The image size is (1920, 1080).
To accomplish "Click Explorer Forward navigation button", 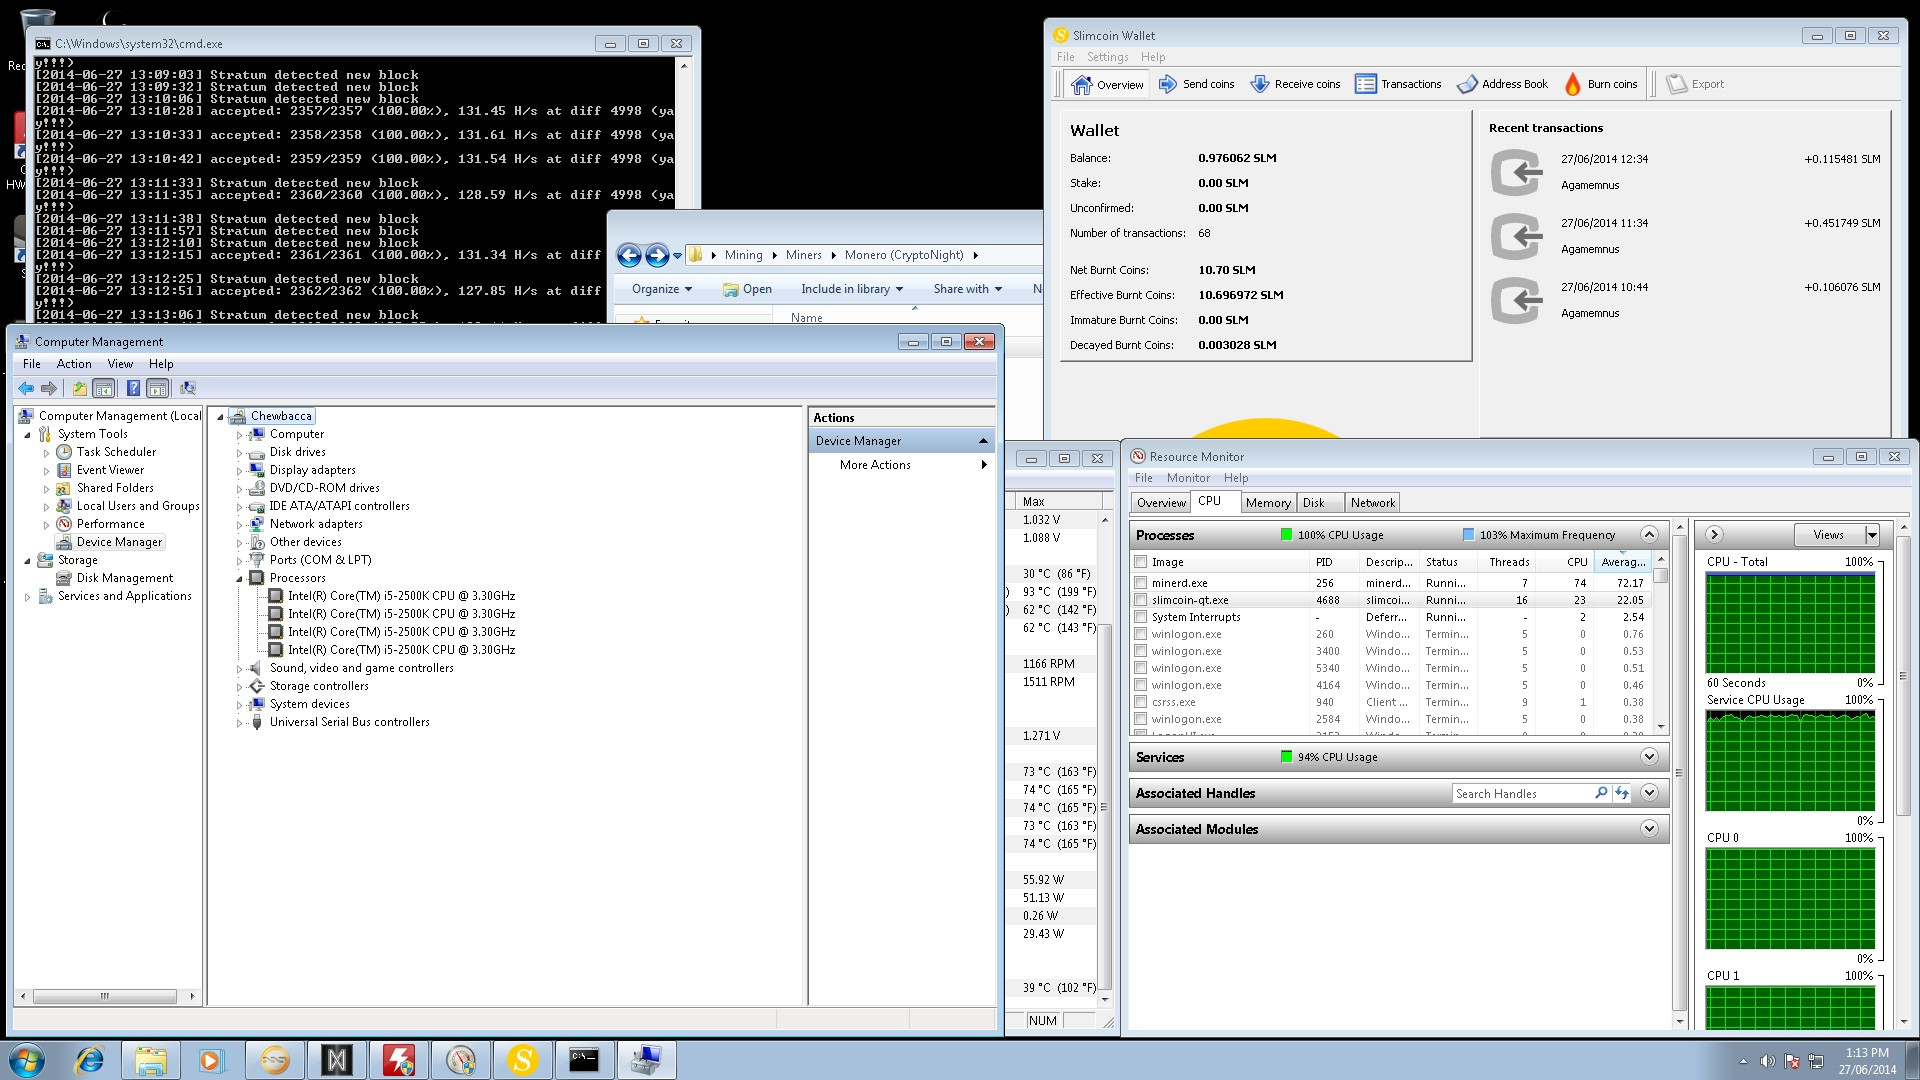I will (657, 256).
